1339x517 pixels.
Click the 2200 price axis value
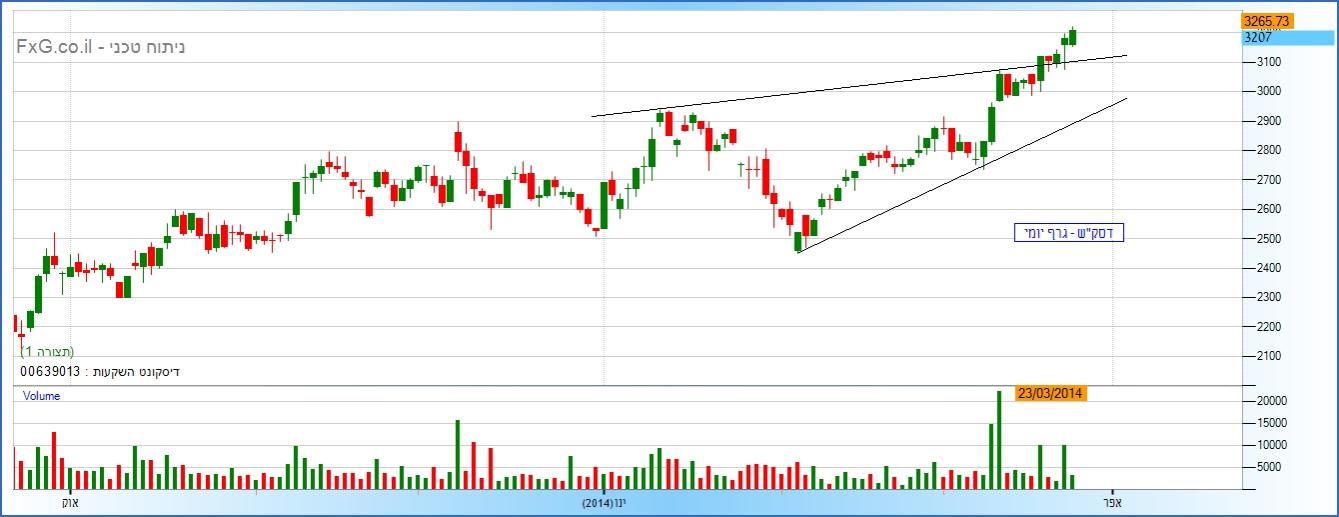click(1267, 327)
